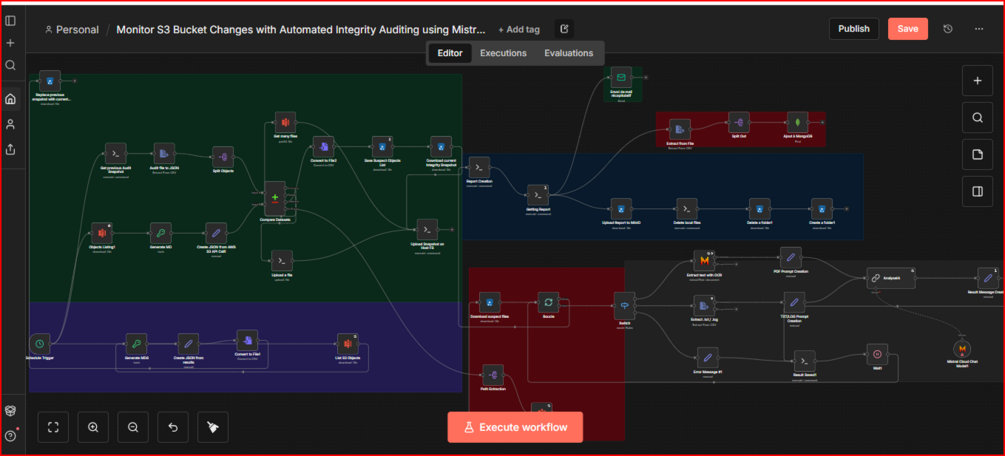Undo last canvas change
The width and height of the screenshot is (1005, 456).
173,427
